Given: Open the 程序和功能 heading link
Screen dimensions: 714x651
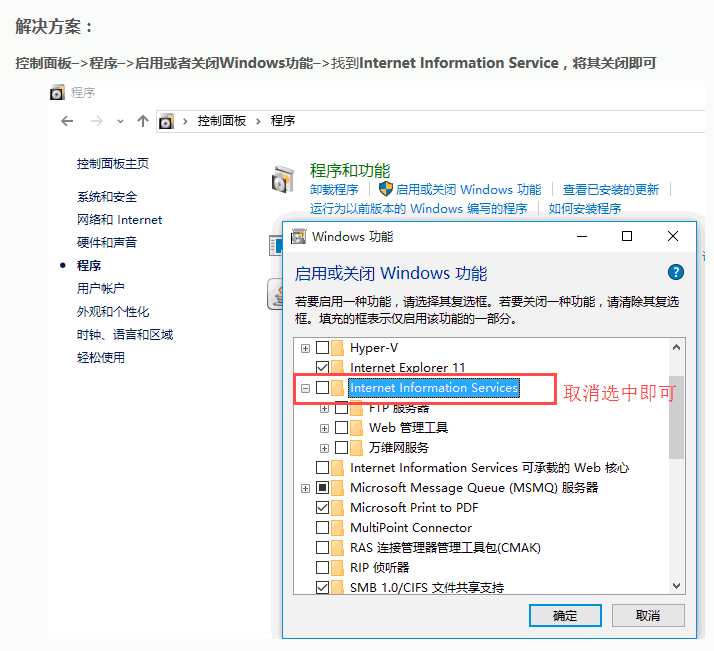Looking at the screenshot, I should point(350,171).
